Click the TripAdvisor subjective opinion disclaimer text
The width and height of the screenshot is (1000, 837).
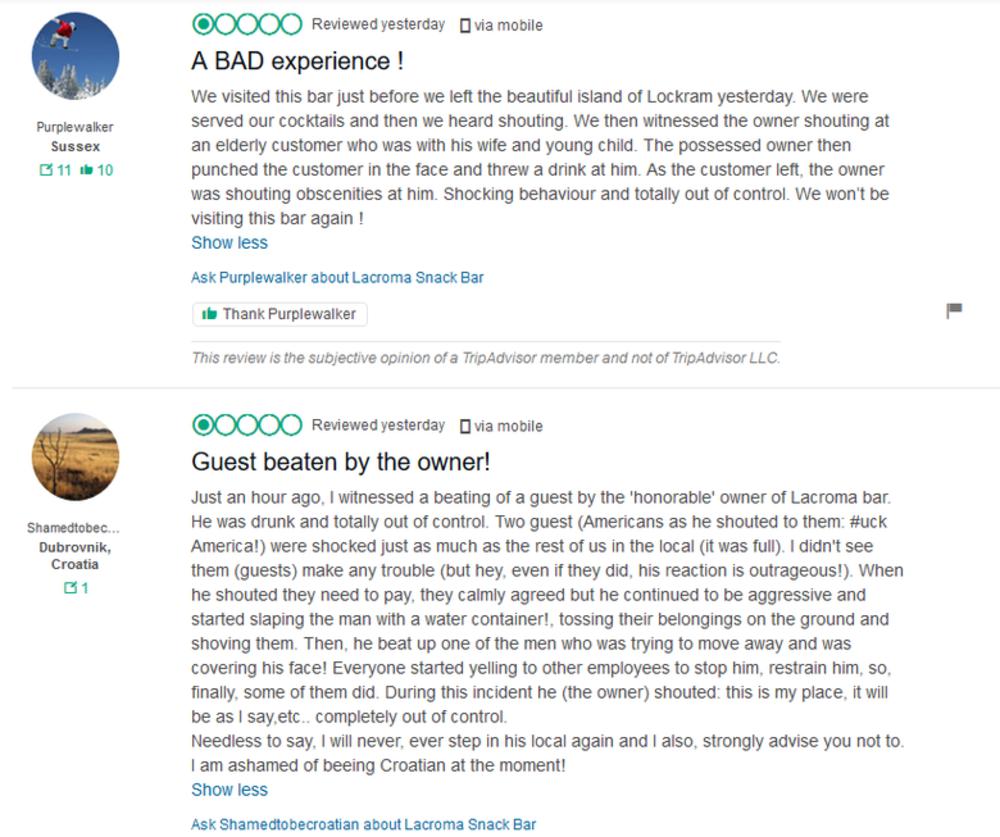click(x=485, y=357)
